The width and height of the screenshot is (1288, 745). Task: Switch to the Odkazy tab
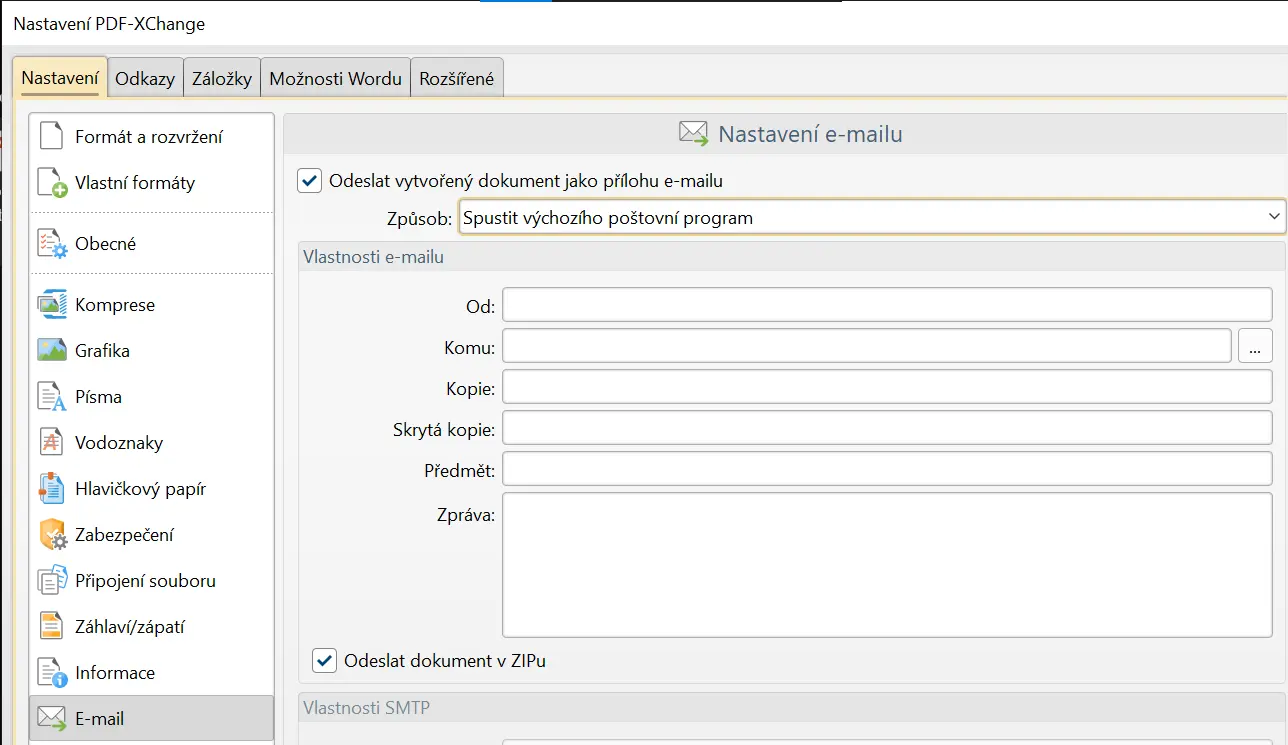(x=145, y=79)
